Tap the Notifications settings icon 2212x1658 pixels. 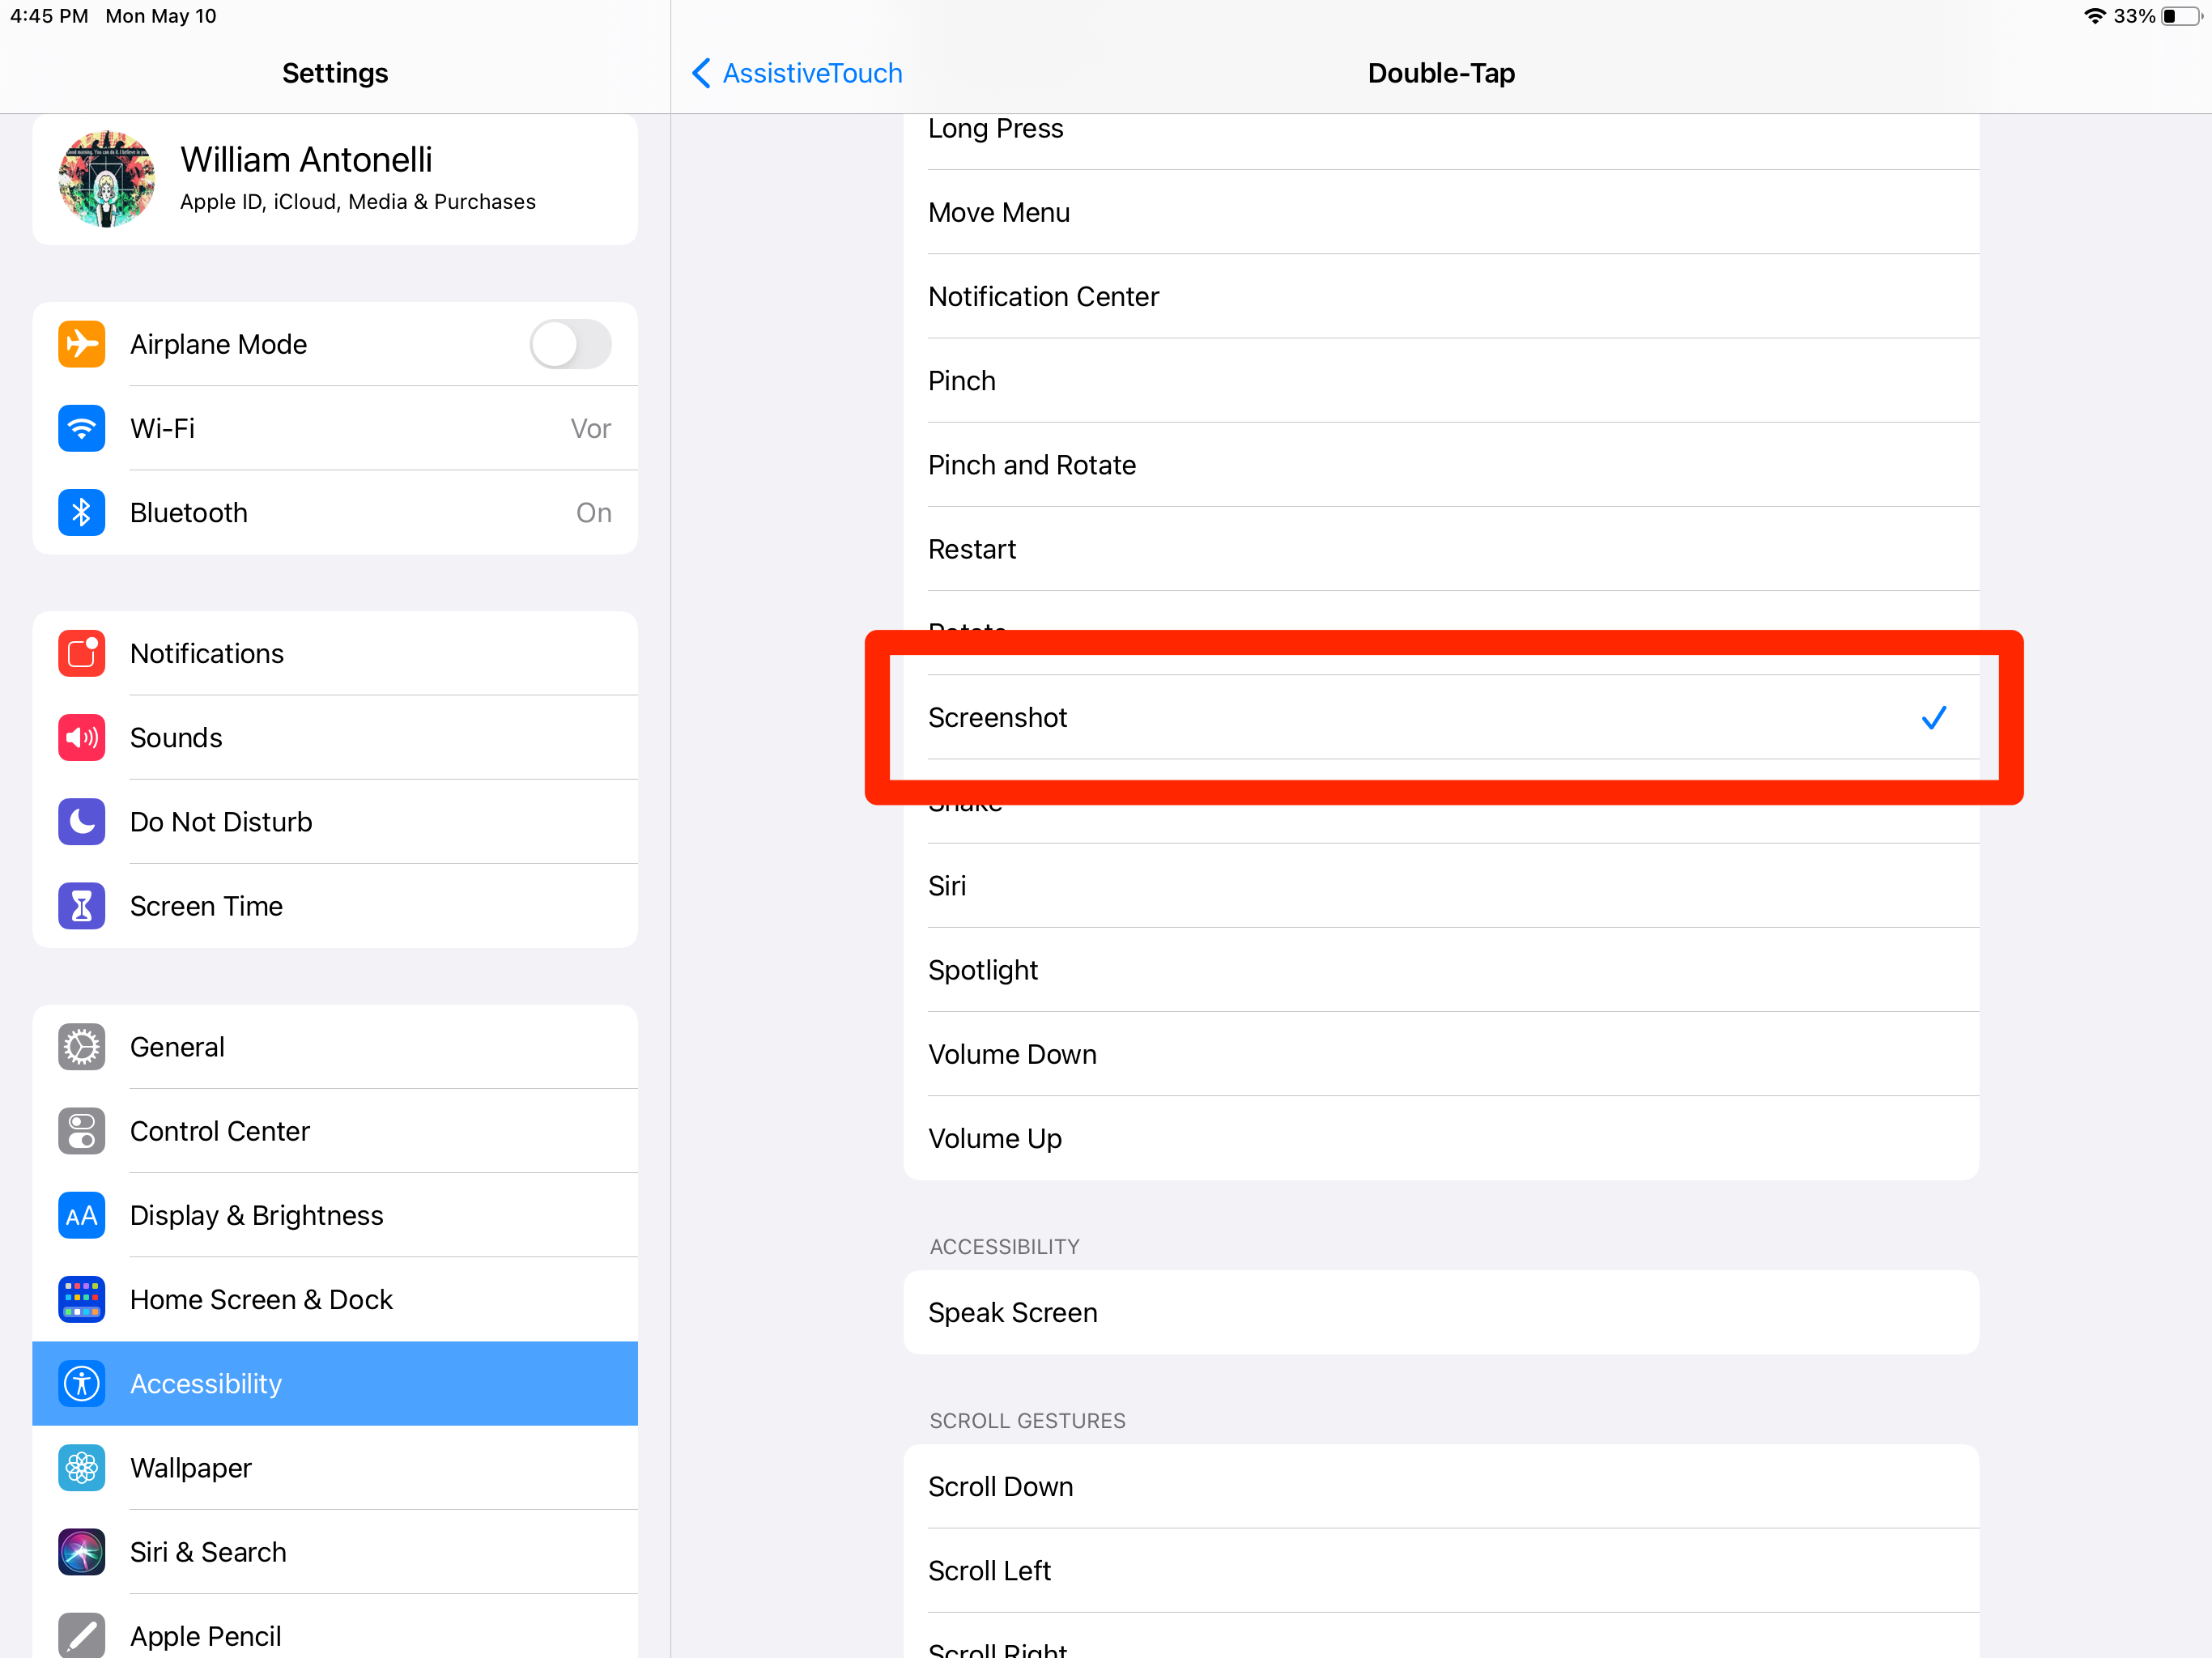click(x=82, y=652)
